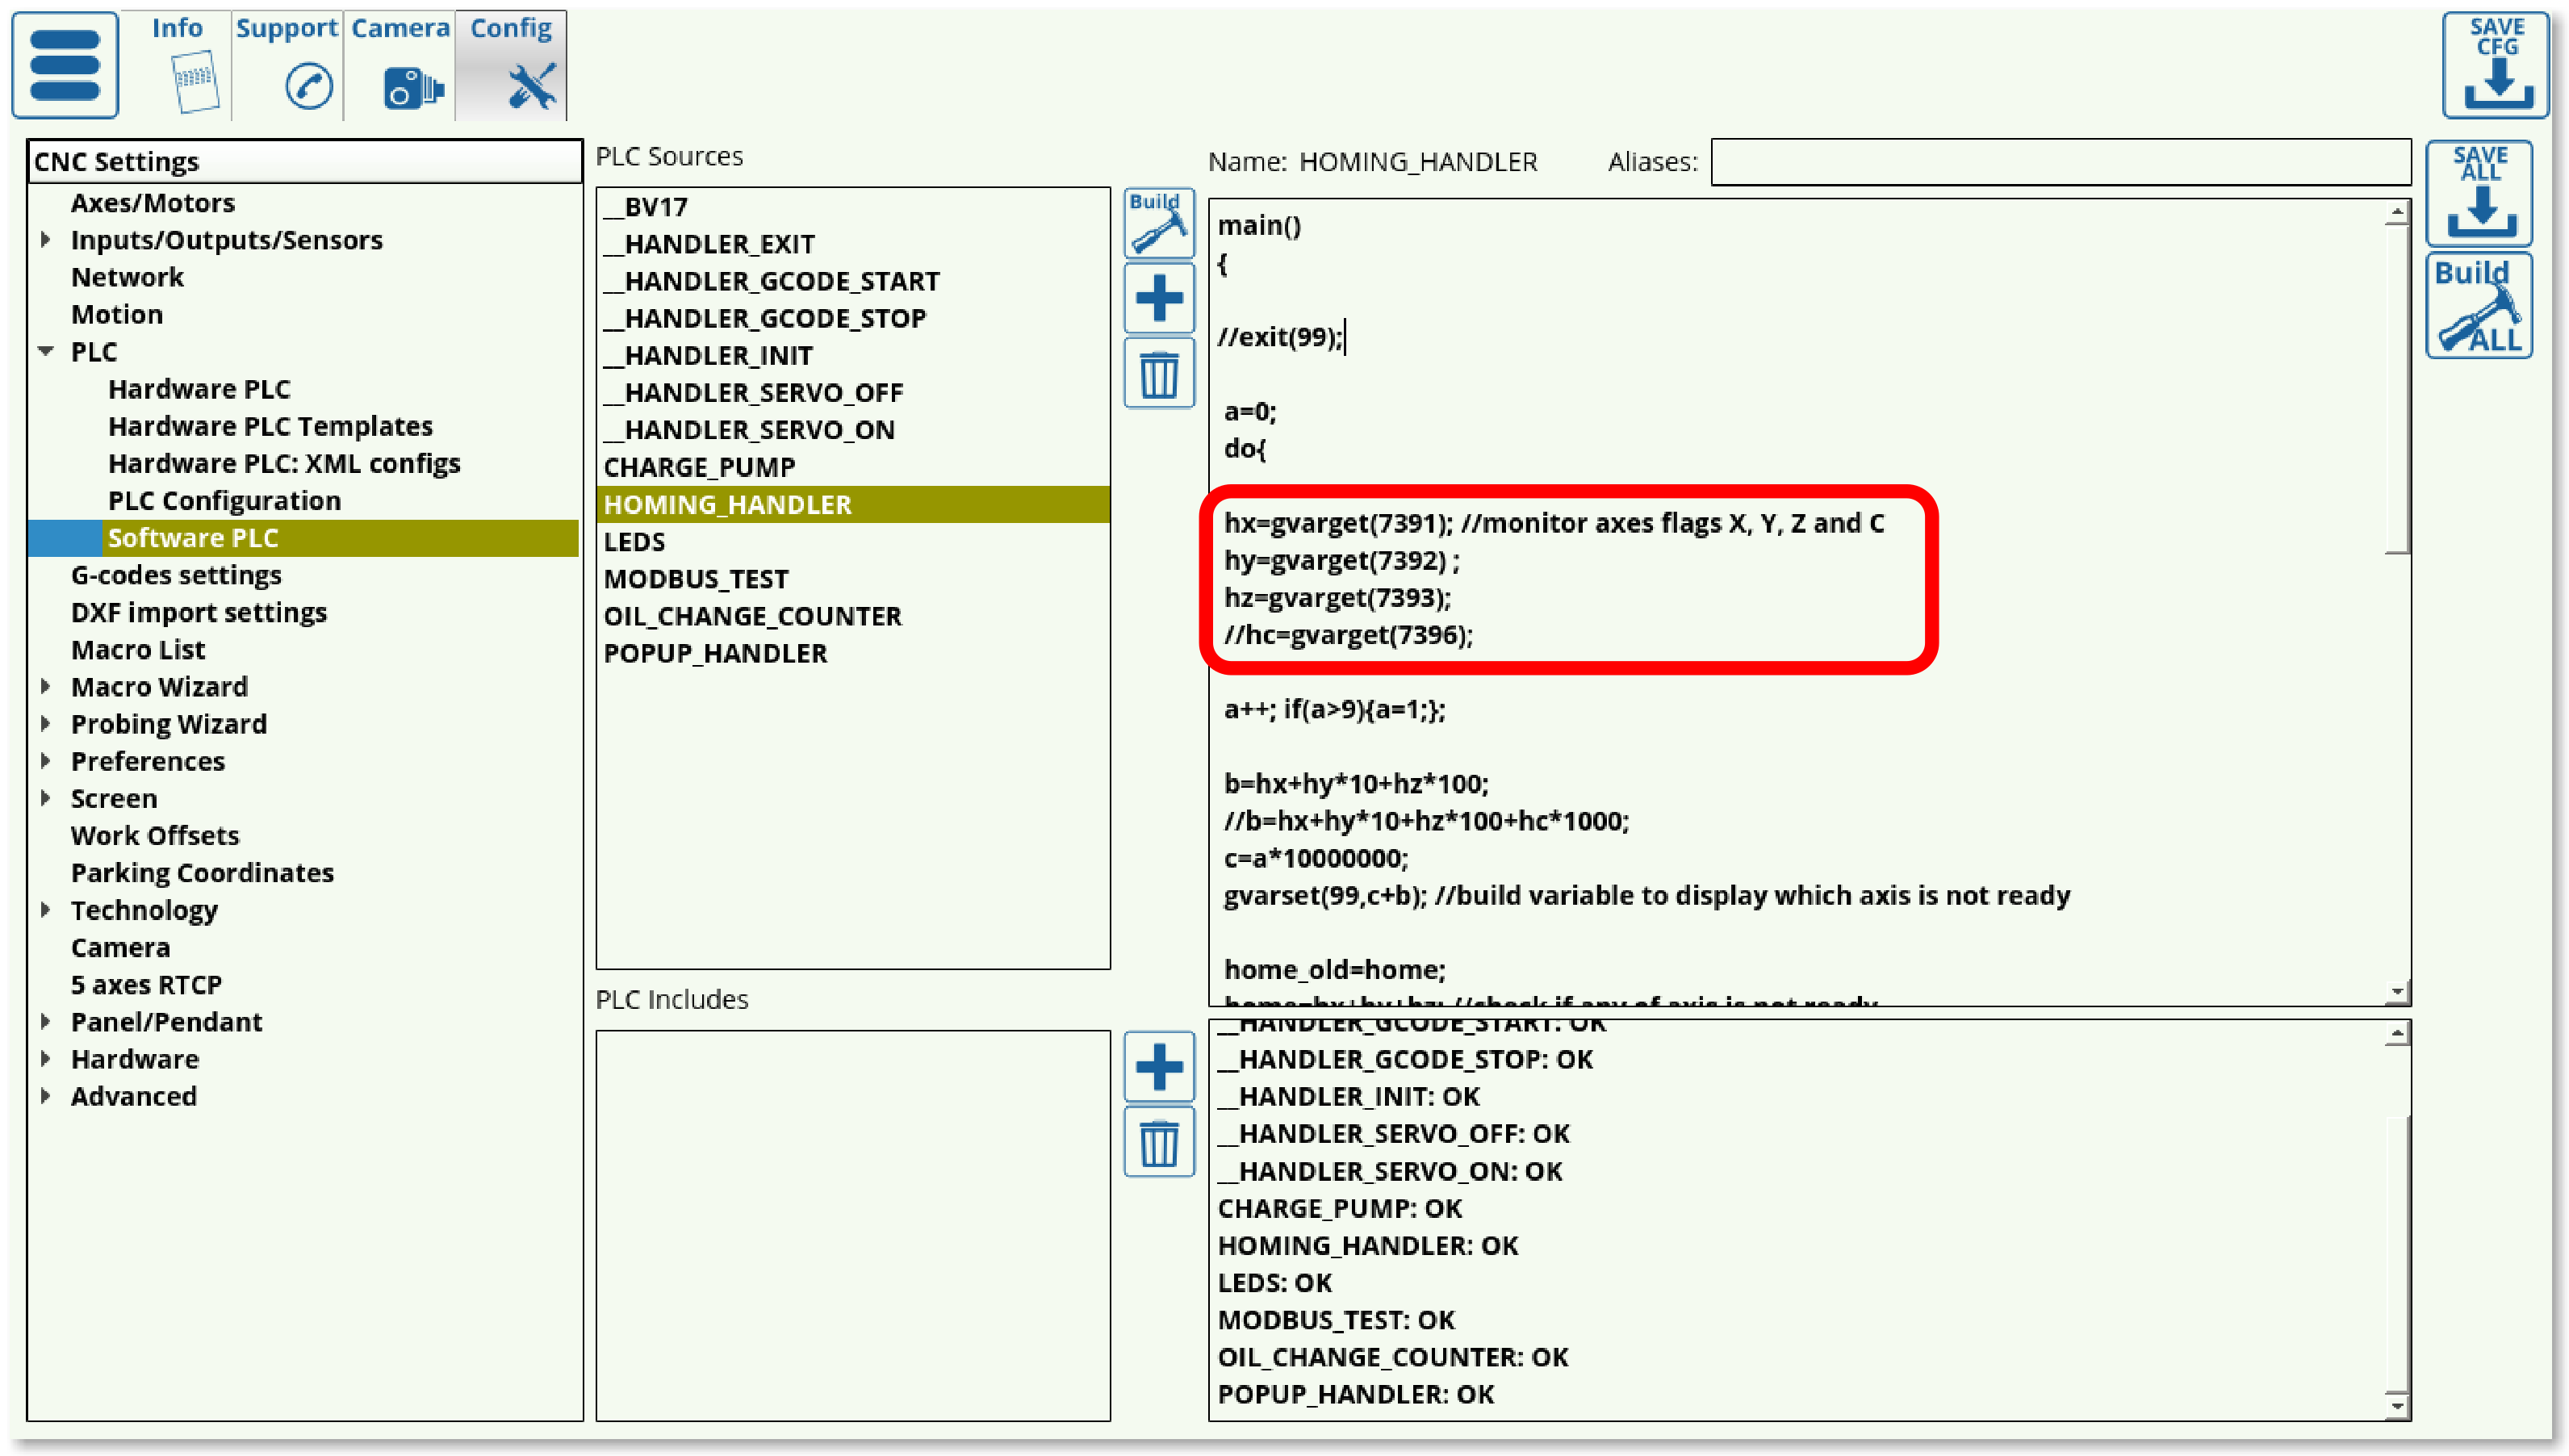Switch to the Camera tab
This screenshot has width=2569, height=1456.
400,65
